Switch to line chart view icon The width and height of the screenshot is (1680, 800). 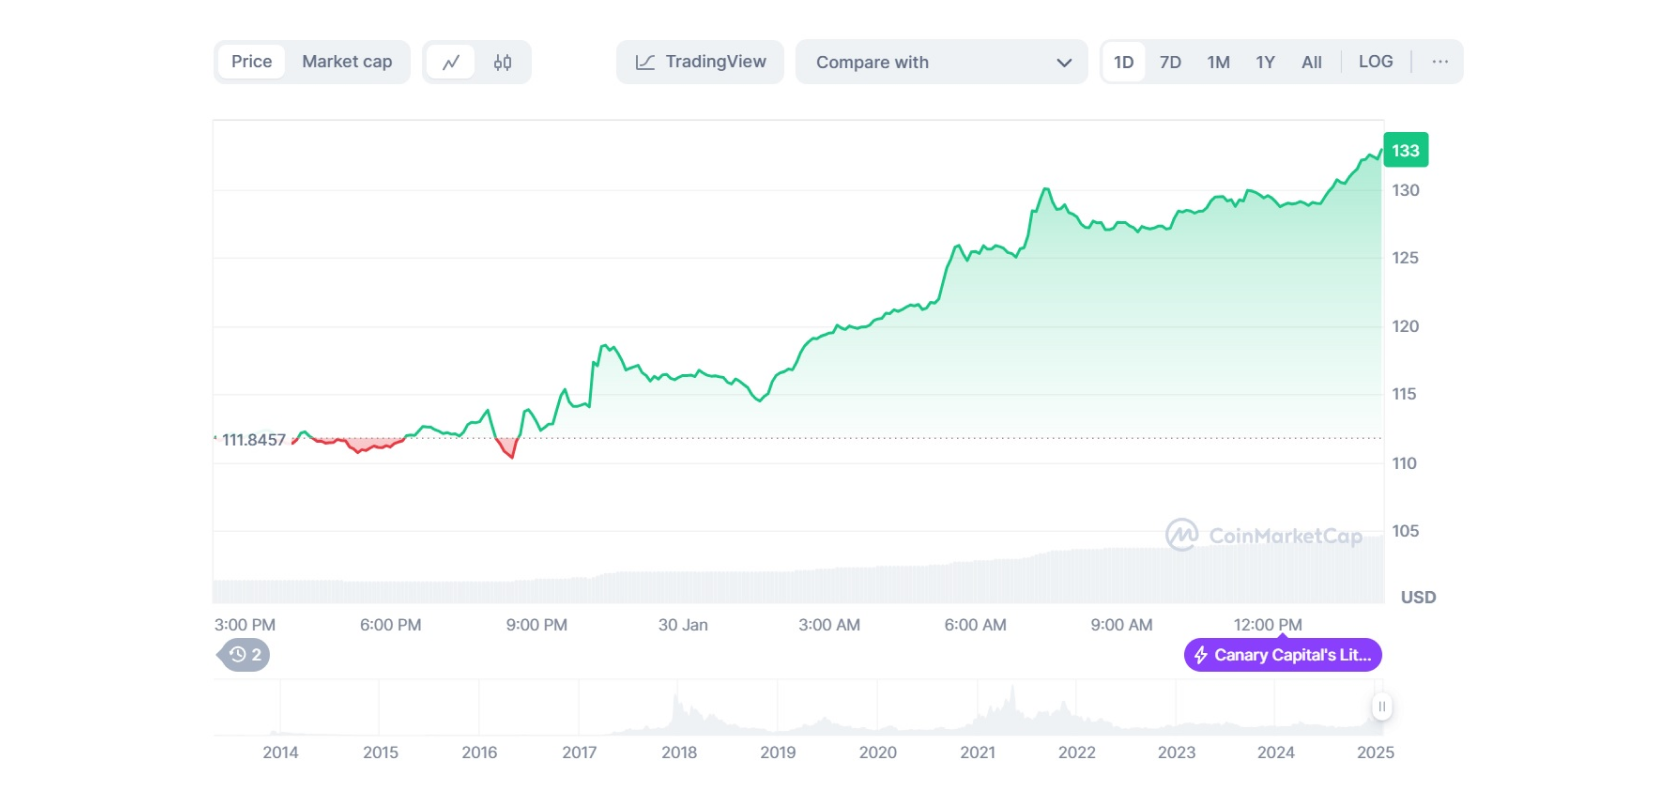451,62
